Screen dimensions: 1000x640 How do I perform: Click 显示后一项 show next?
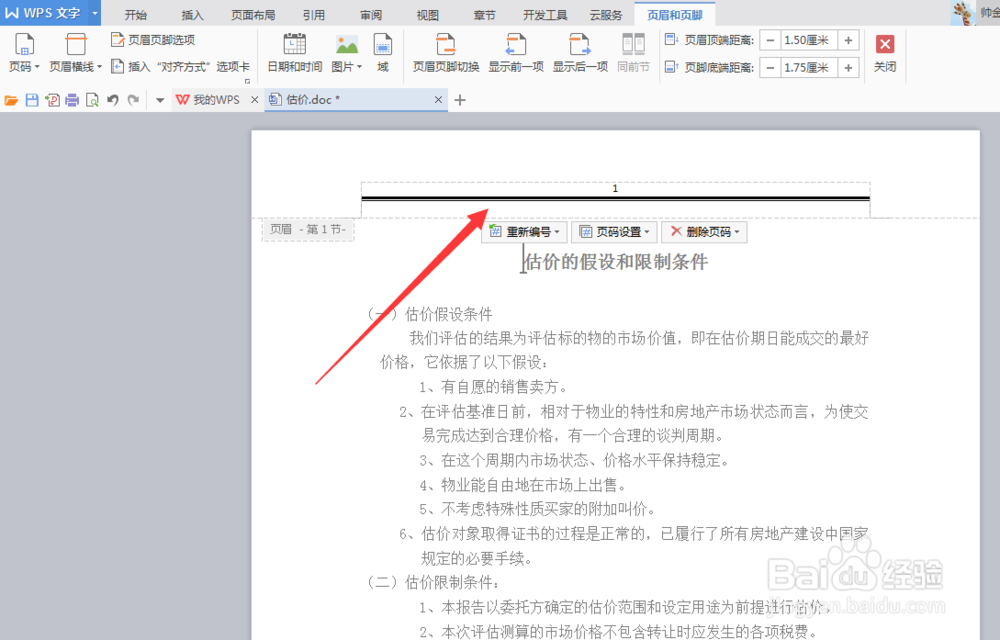580,53
